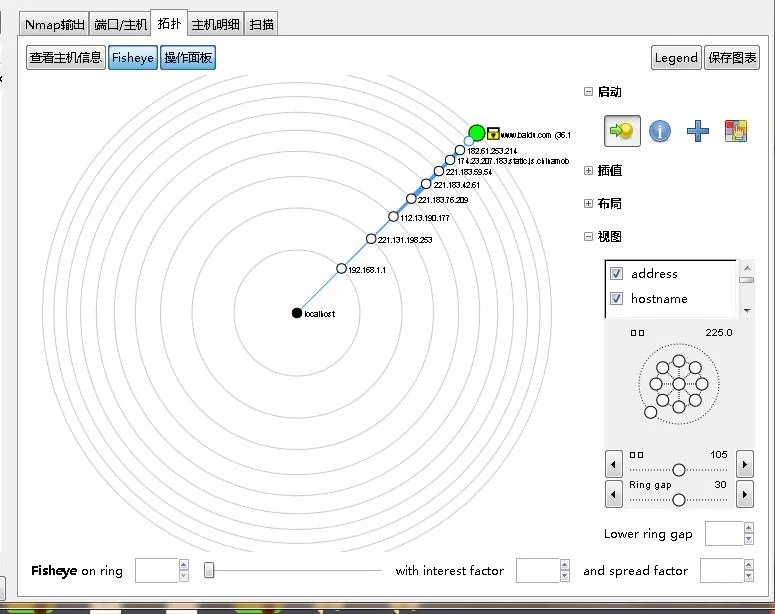Select node 182.61.253.214
Screen dimensions: 775x614
460,150
